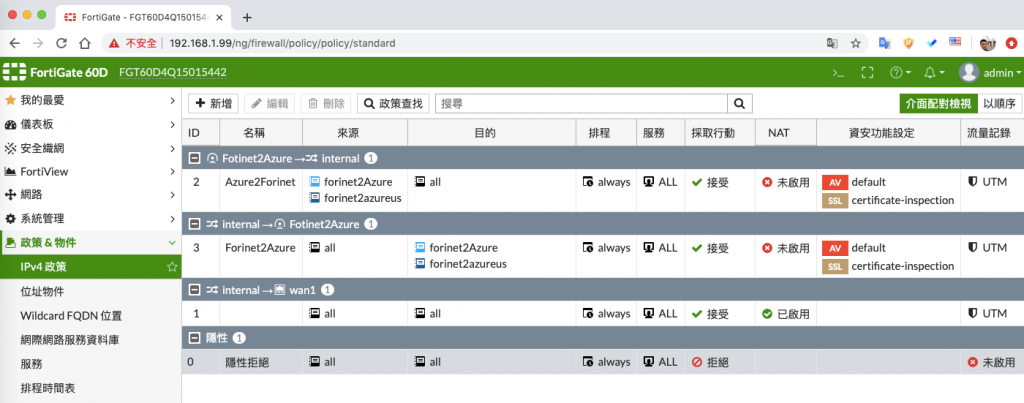Click the 編輯 edit button

click(269, 103)
